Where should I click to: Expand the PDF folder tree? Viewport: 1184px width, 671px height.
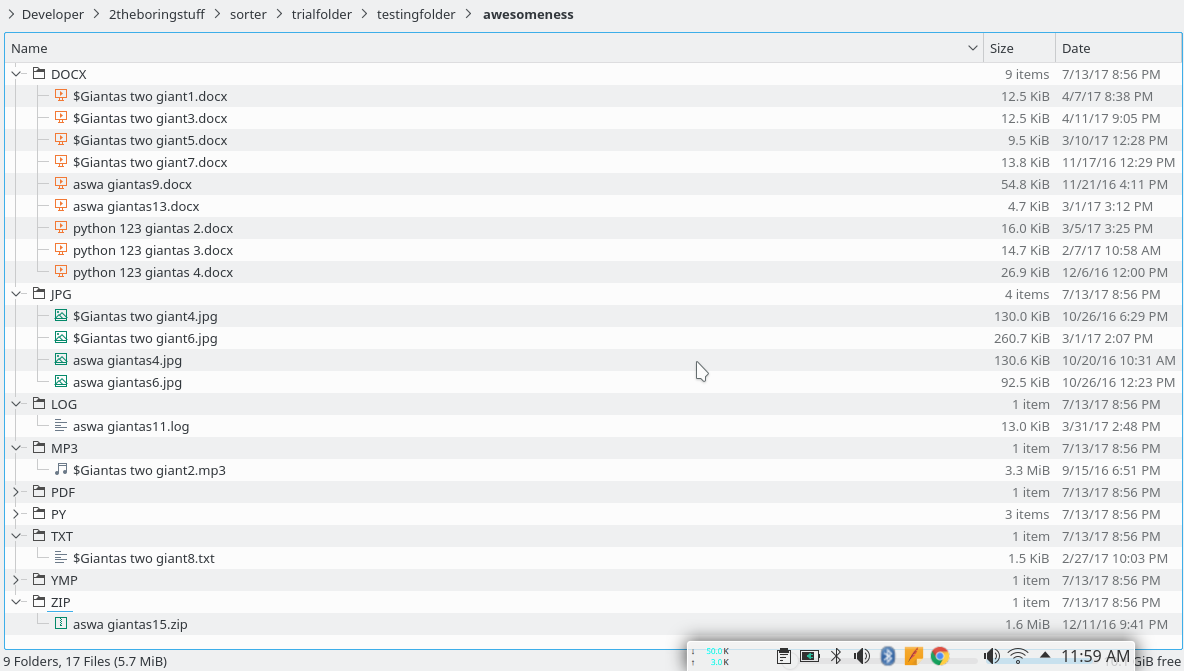click(16, 492)
